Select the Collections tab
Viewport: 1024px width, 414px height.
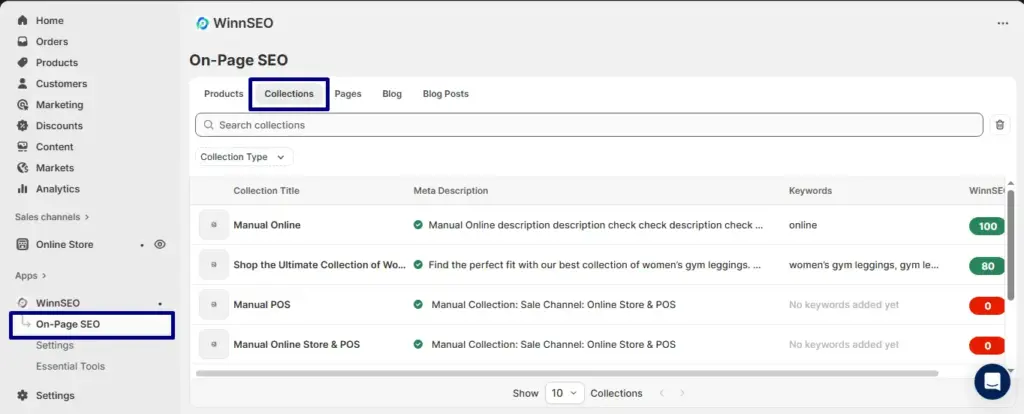(x=289, y=93)
